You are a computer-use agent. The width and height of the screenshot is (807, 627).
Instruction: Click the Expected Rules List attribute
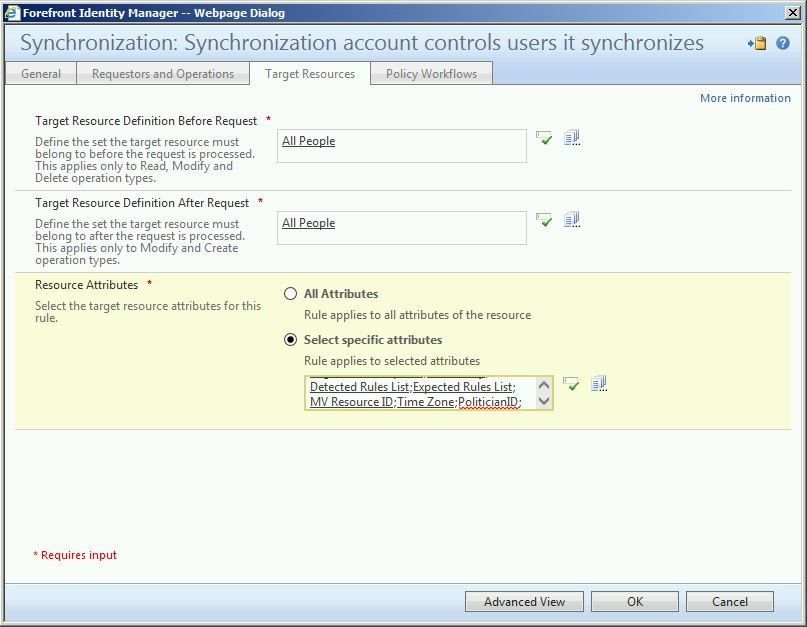click(463, 387)
